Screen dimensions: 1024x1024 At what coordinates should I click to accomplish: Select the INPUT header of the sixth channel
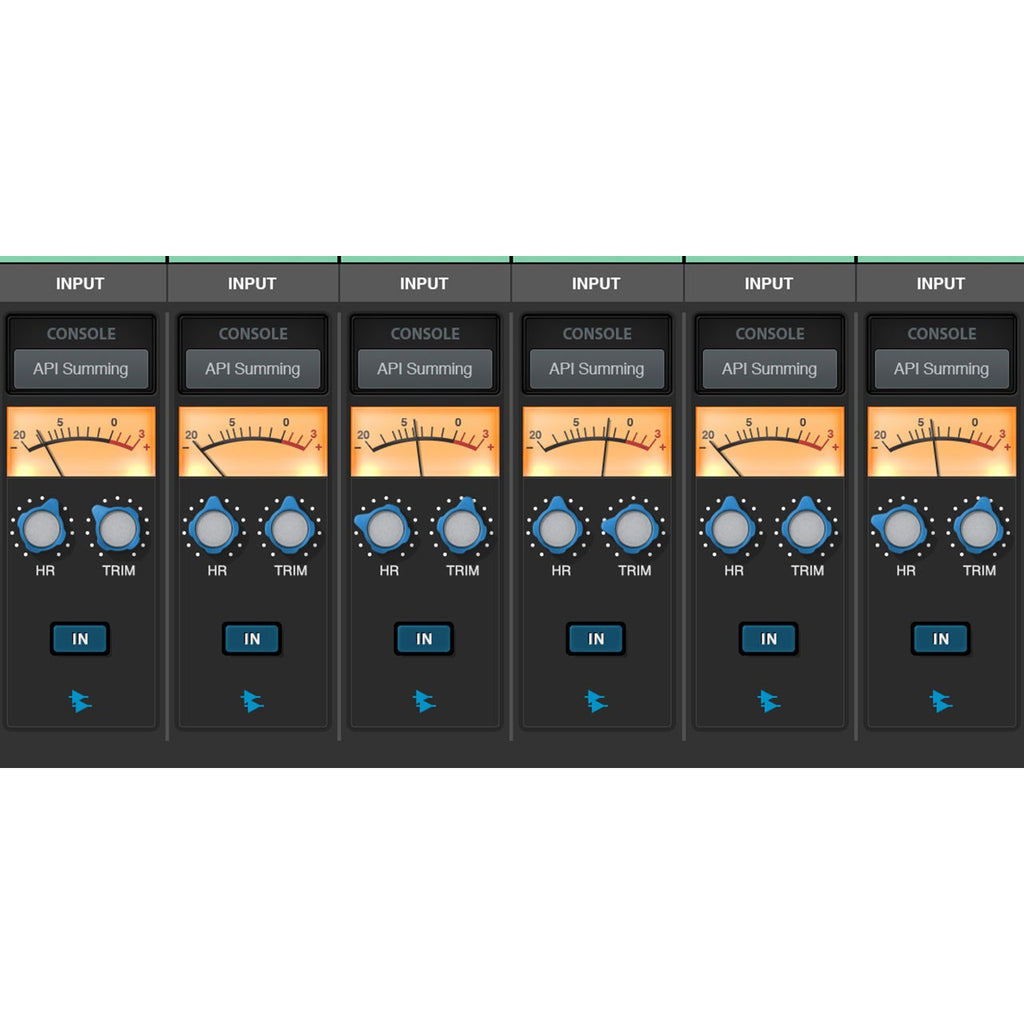[941, 283]
